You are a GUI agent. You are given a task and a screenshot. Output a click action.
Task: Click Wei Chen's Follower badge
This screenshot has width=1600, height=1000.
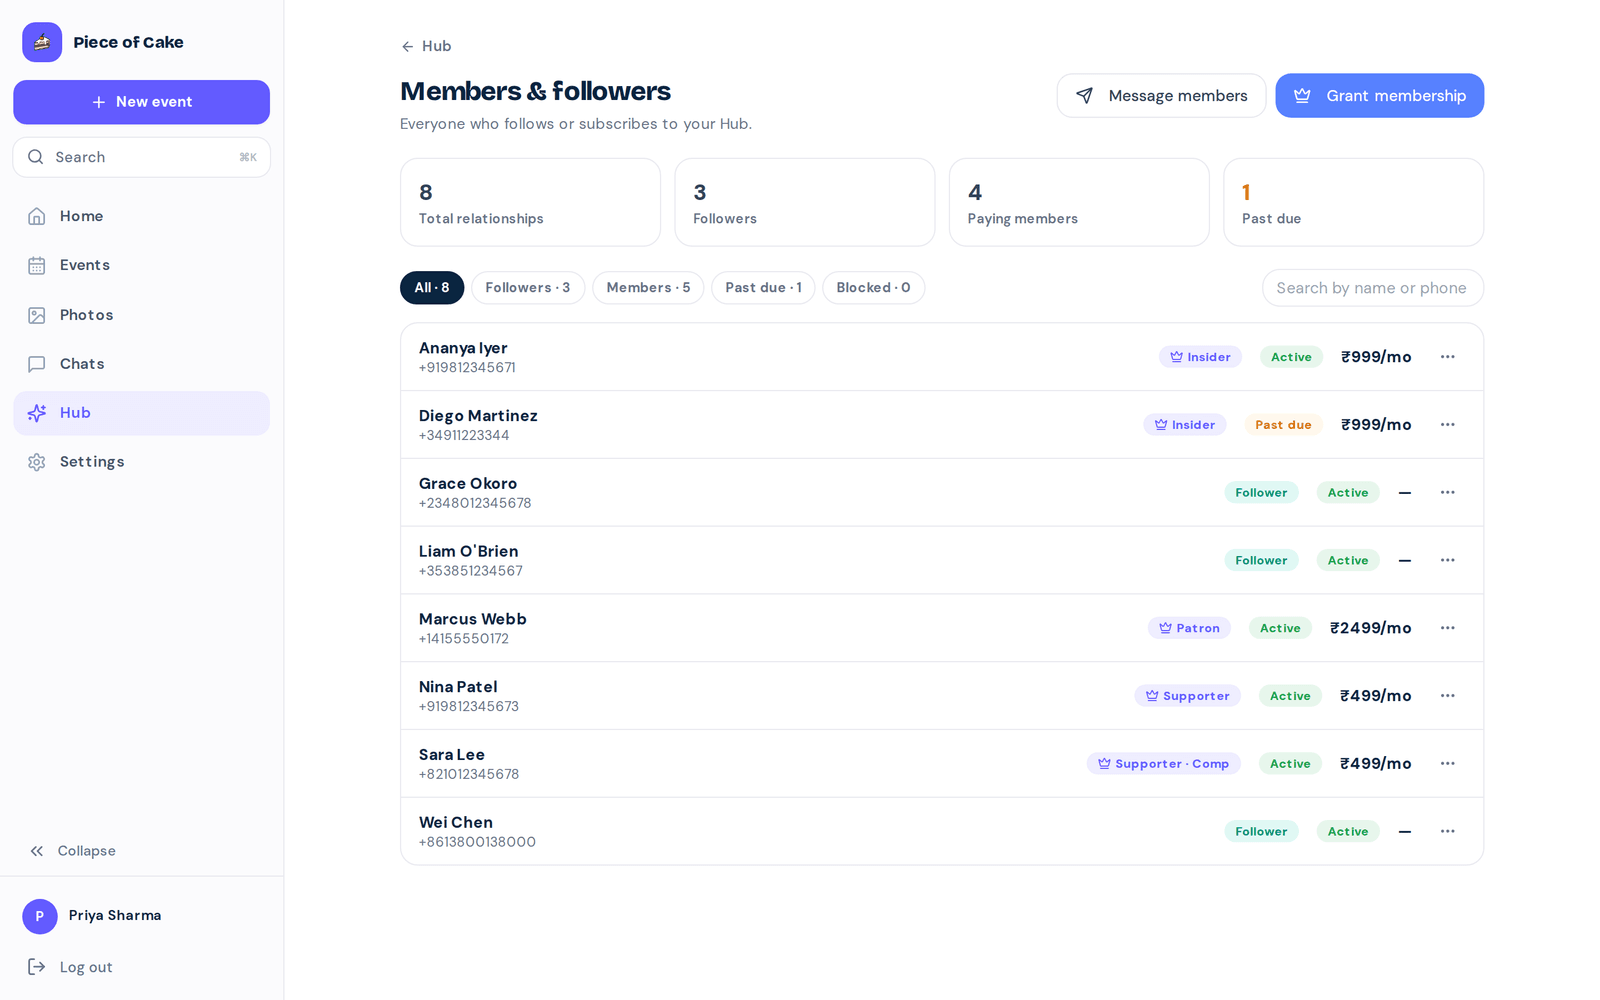1261,831
